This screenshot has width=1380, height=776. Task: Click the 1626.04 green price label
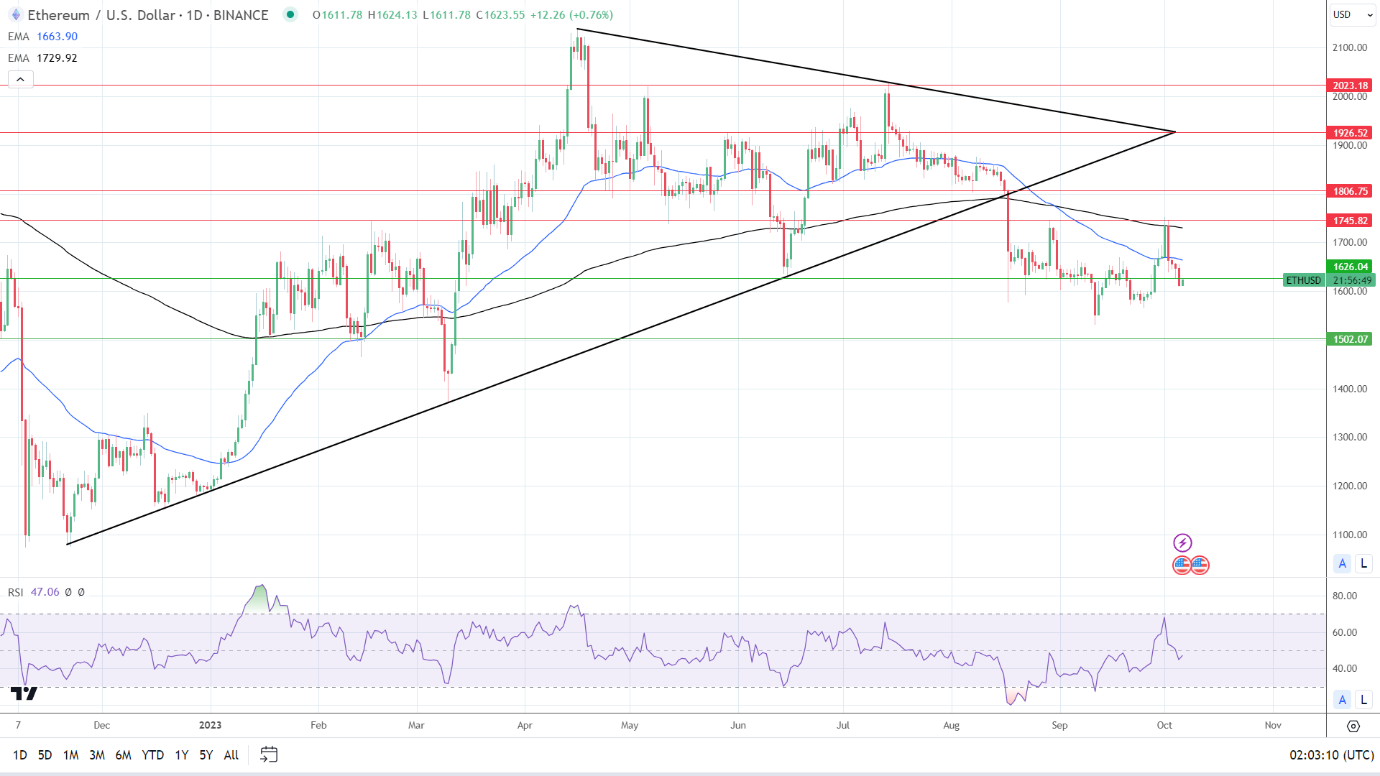1349,267
